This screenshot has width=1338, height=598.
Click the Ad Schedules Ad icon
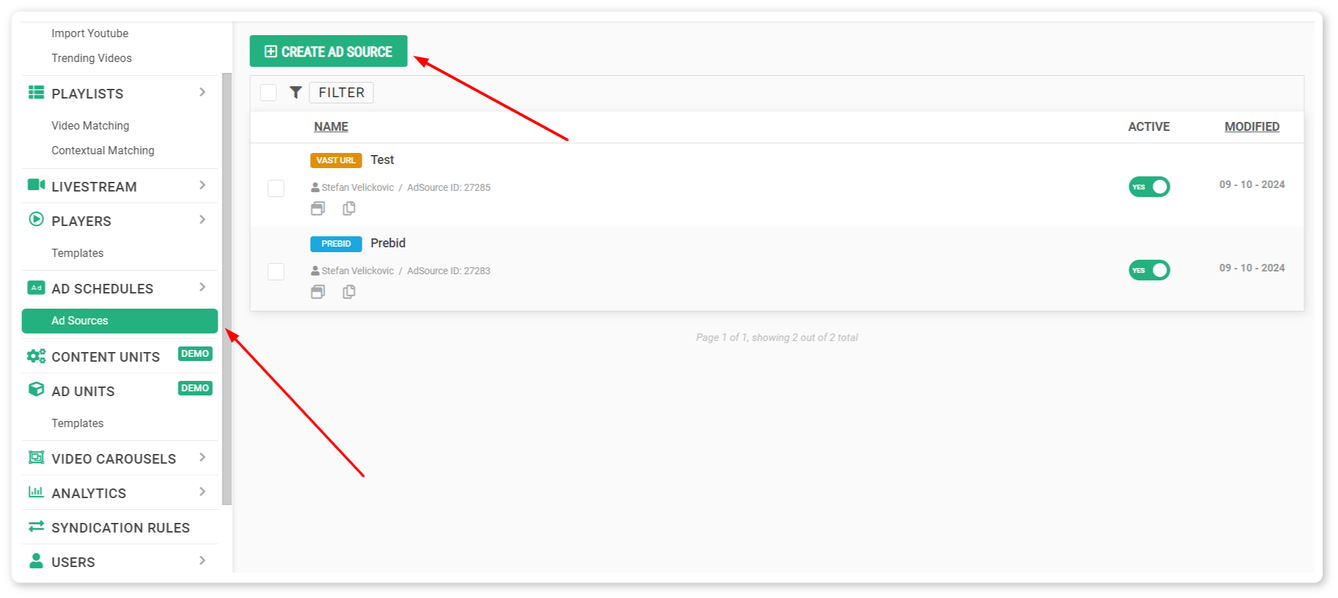36,288
